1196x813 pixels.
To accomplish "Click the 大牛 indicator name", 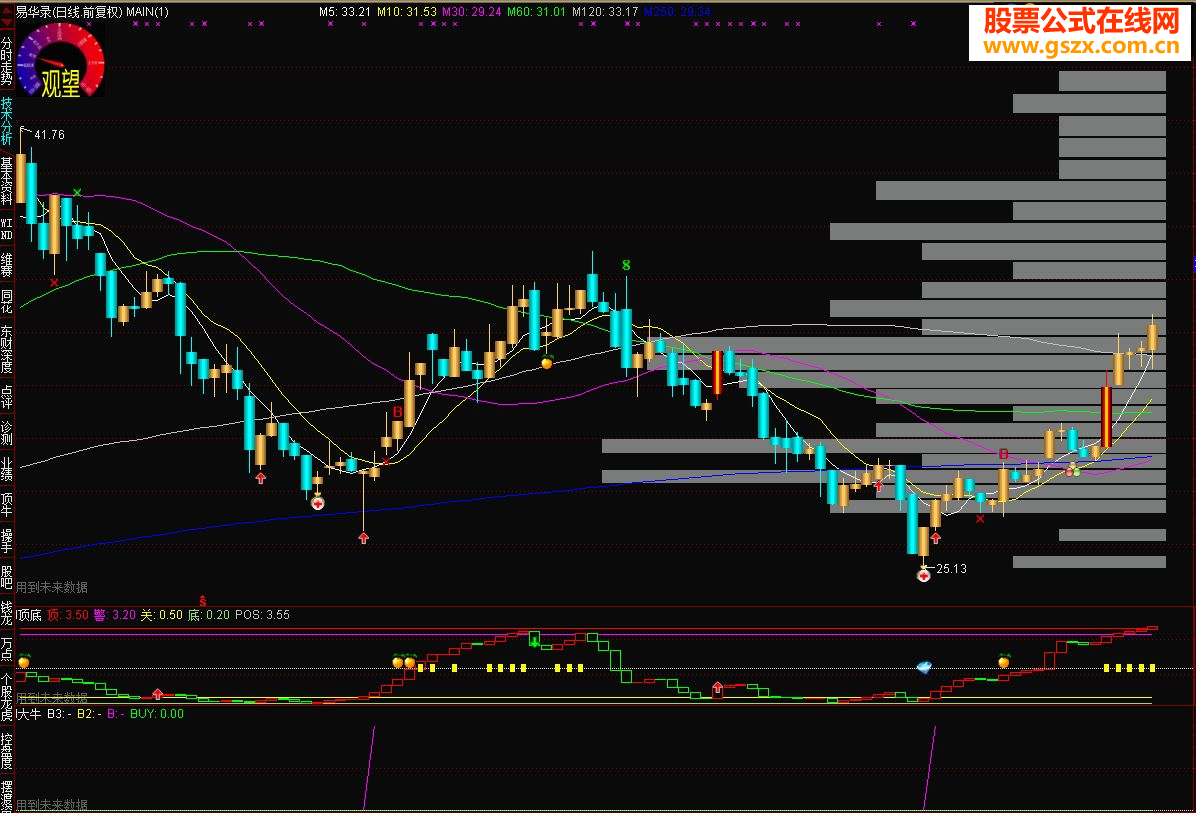I will [x=29, y=714].
